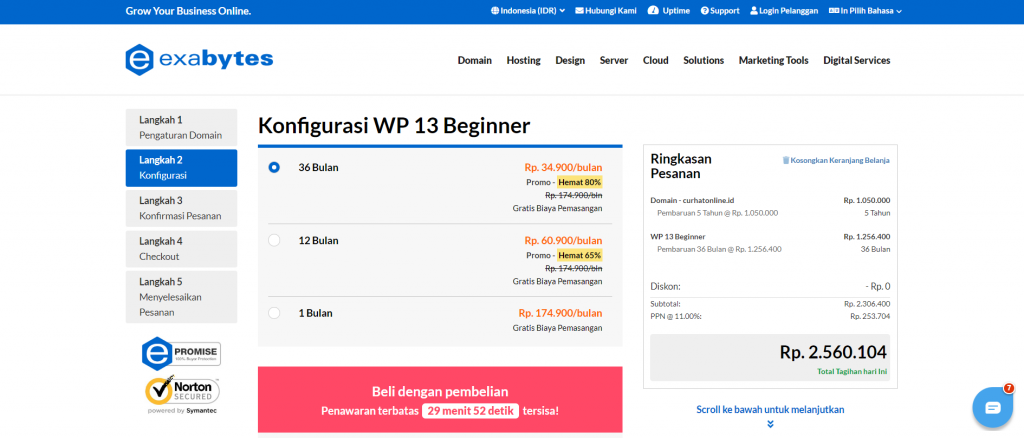The image size is (1024, 438).
Task: Click the Hubungi Kami link
Action: point(605,11)
